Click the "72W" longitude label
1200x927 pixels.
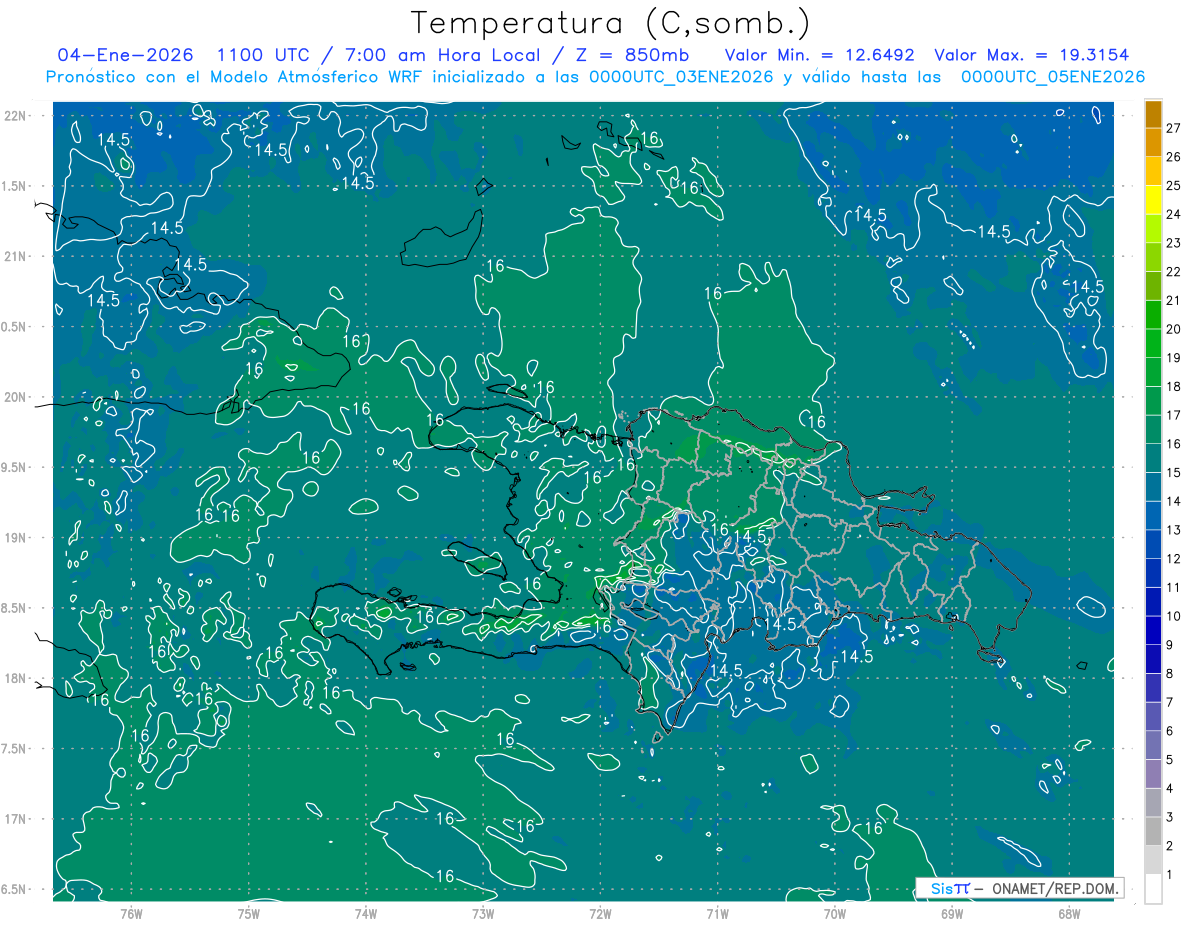tap(601, 912)
